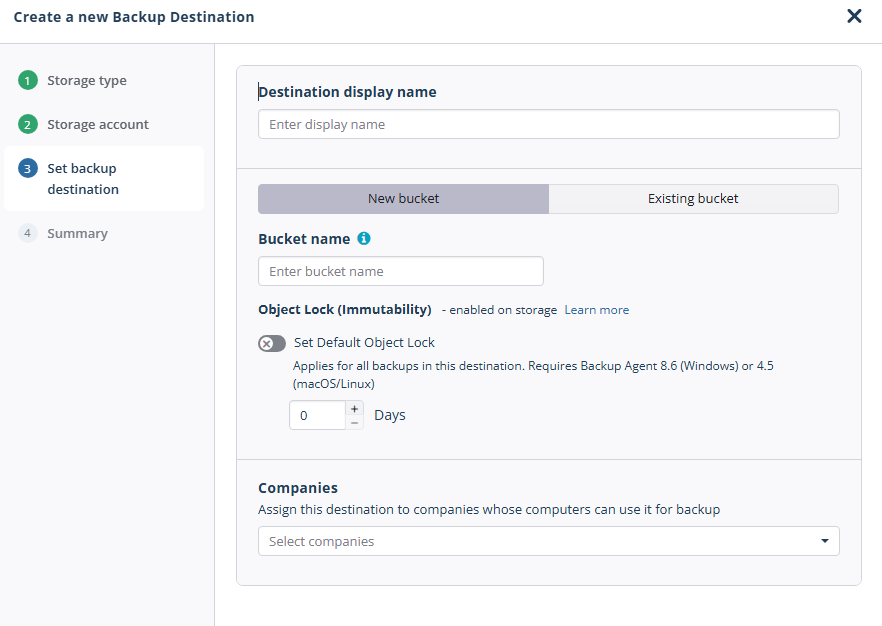
Task: Open the Select companies dropdown
Action: coord(548,541)
